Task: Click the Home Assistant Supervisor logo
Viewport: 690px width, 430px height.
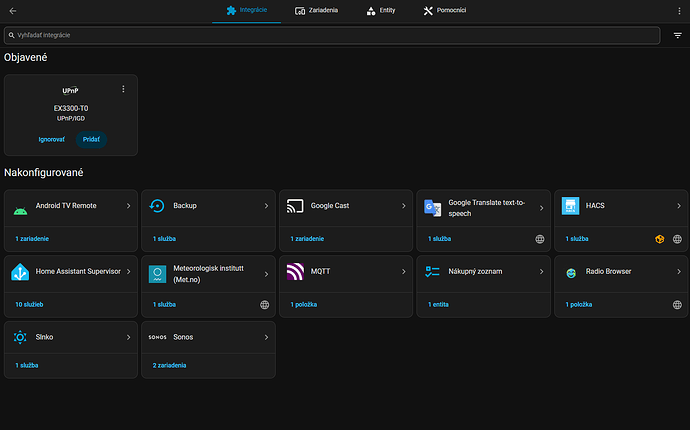Action: (x=20, y=272)
